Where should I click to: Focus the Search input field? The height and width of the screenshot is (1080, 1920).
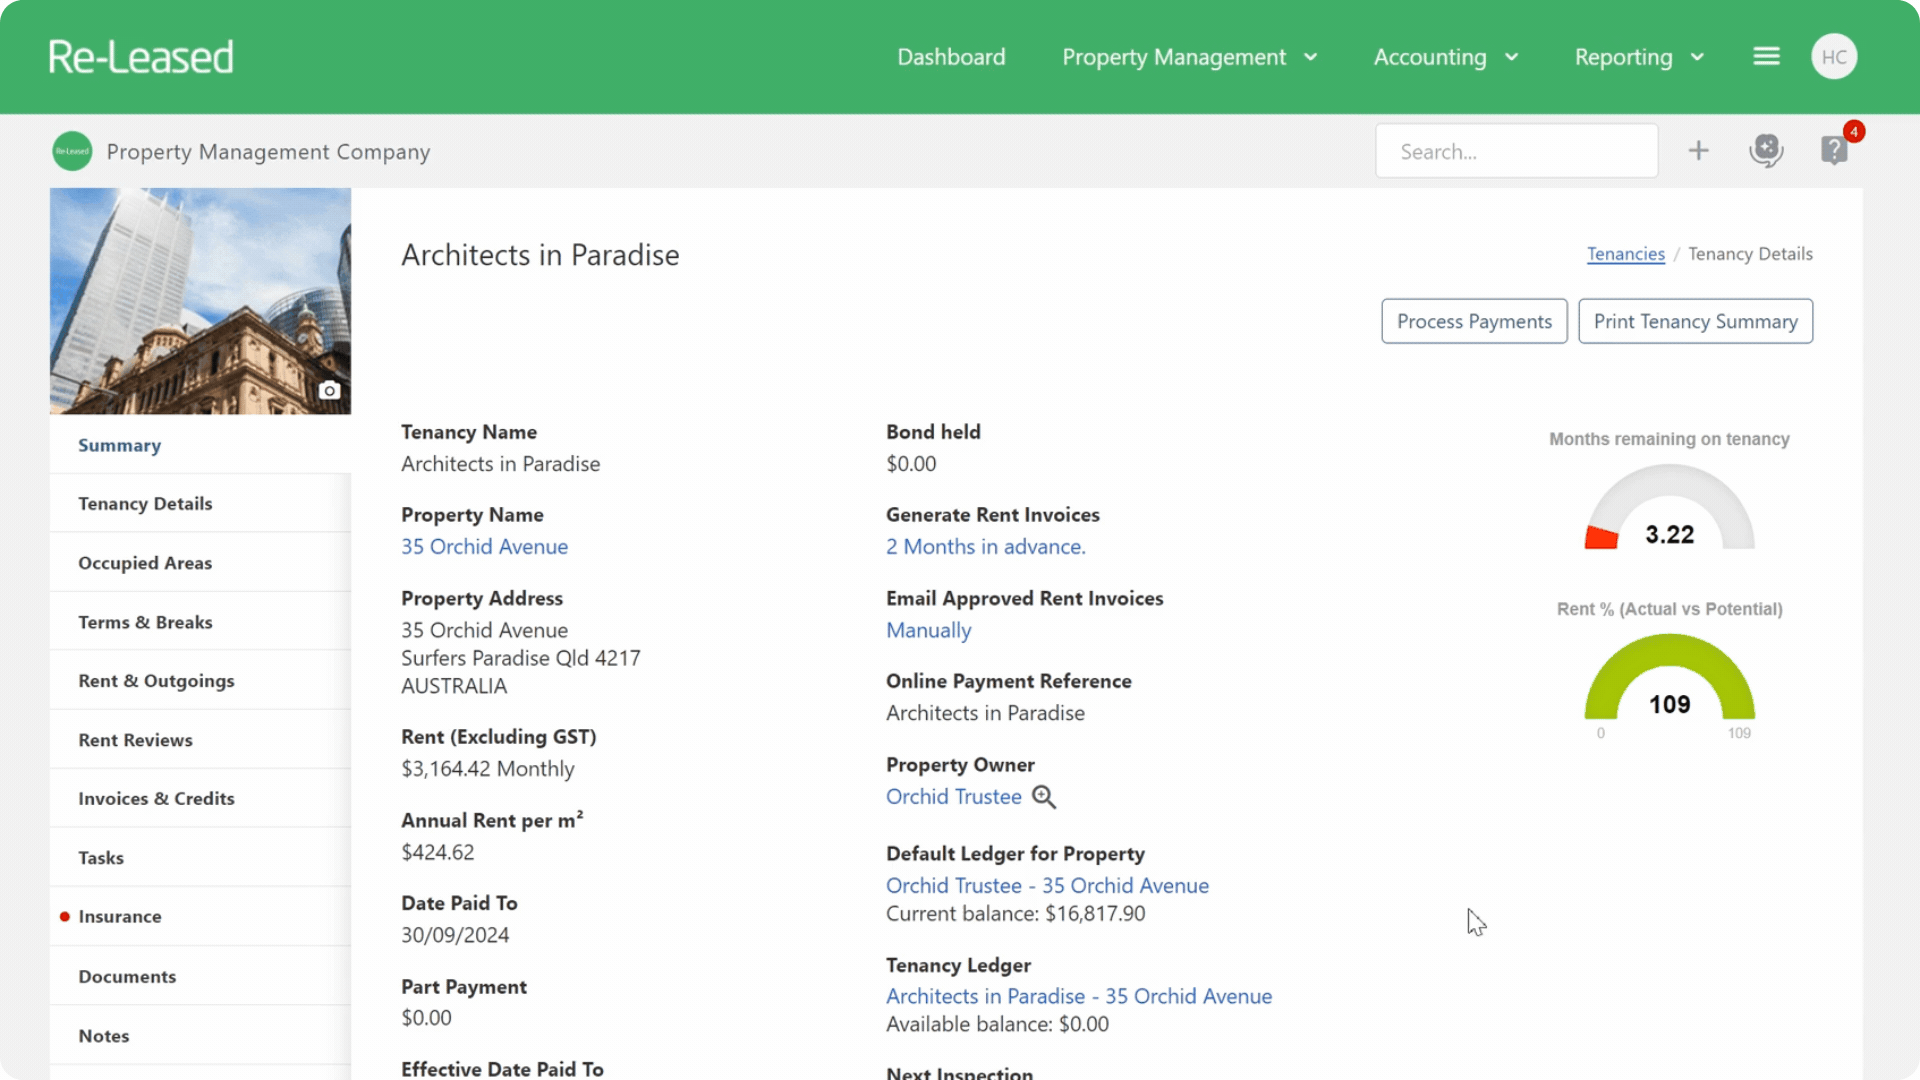[x=1516, y=151]
